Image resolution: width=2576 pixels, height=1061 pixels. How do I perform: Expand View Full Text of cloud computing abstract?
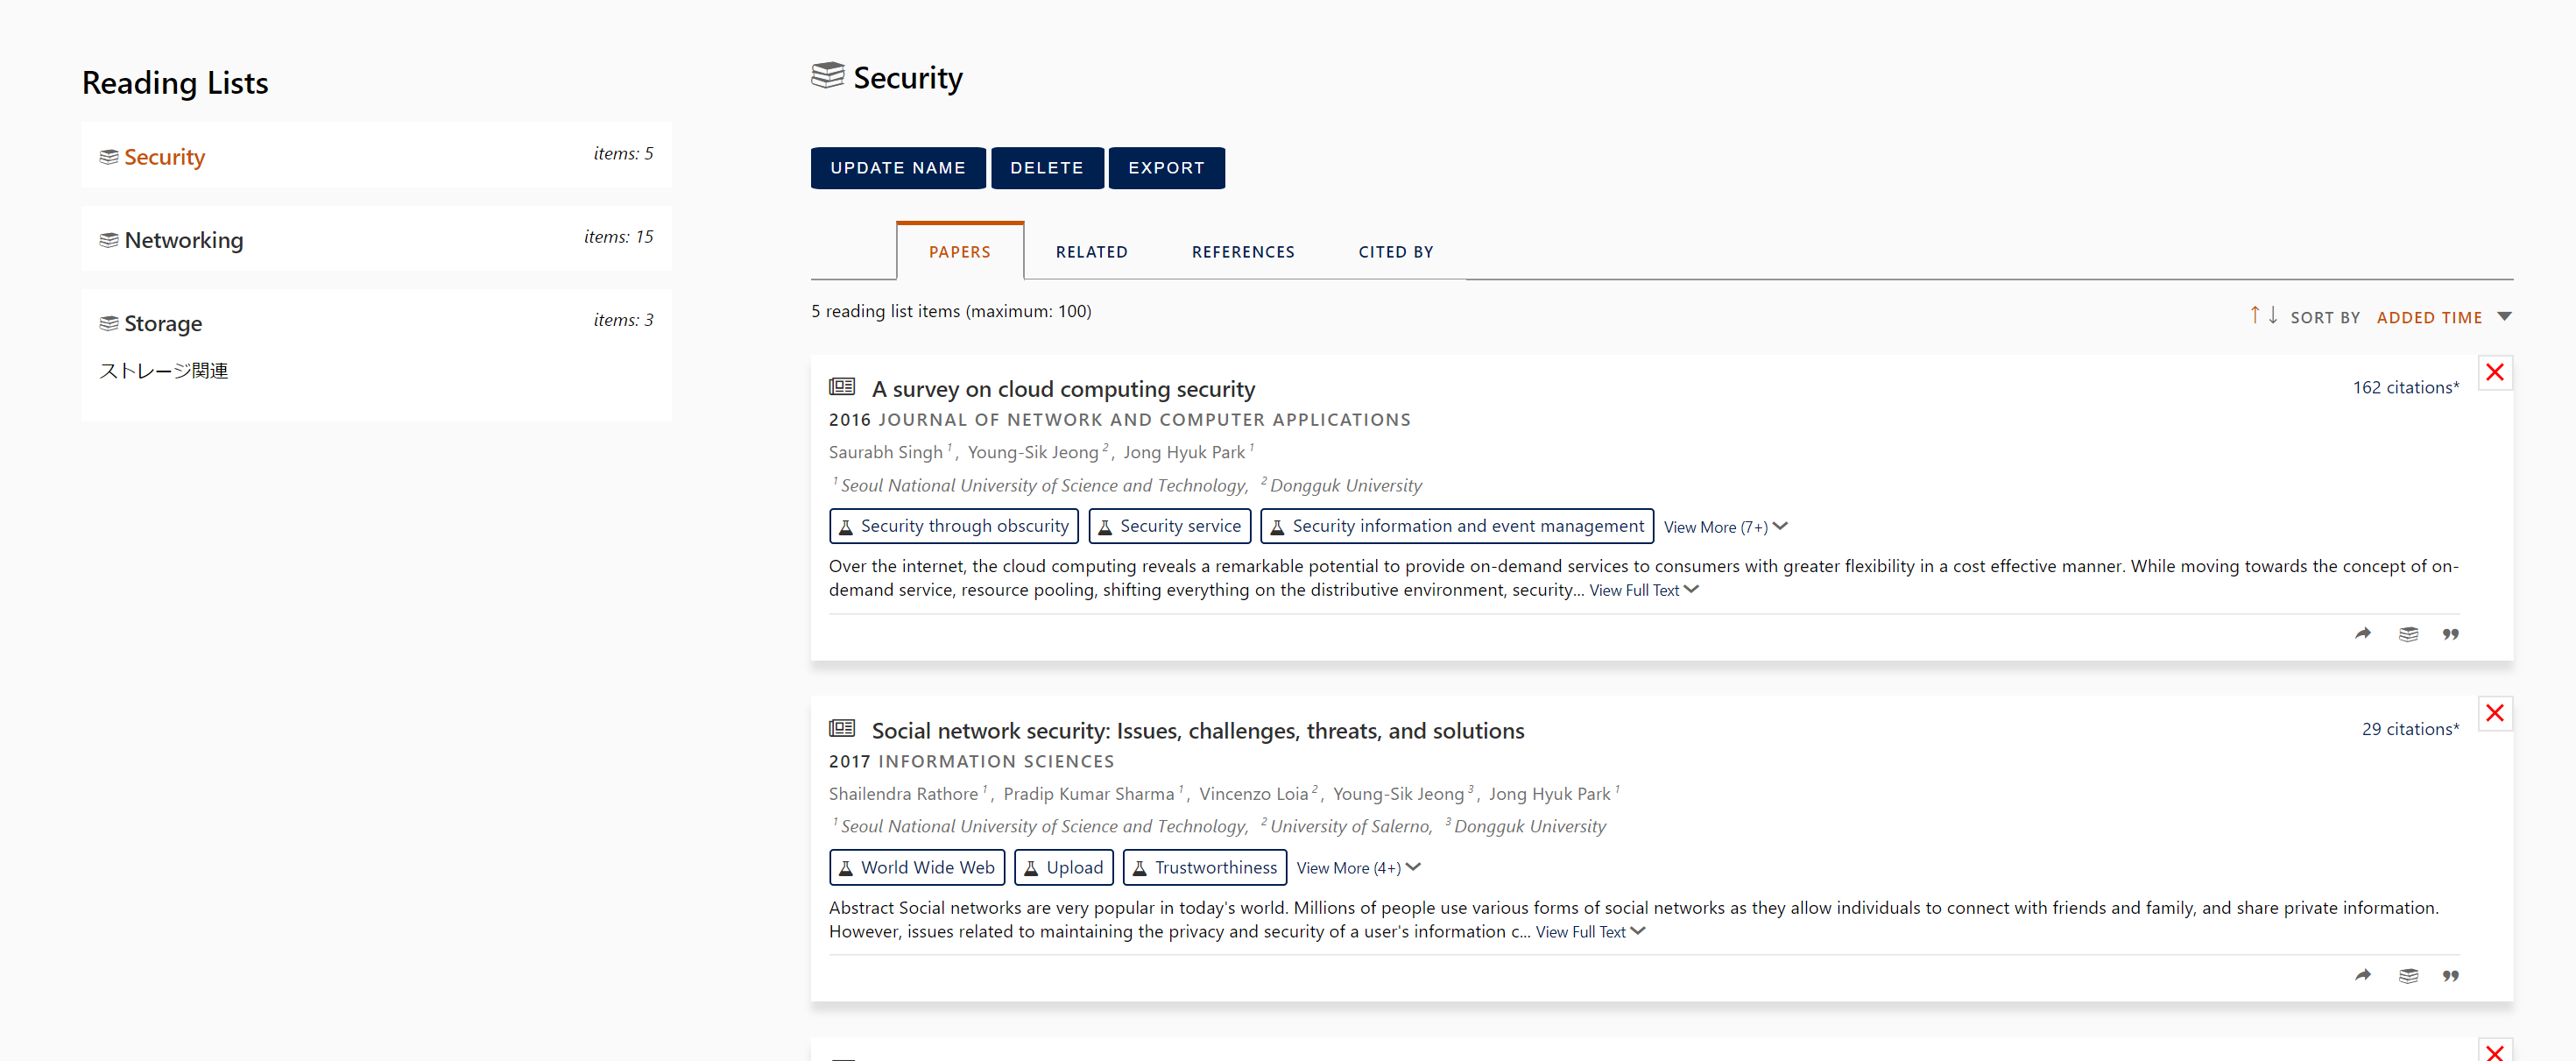tap(1643, 591)
